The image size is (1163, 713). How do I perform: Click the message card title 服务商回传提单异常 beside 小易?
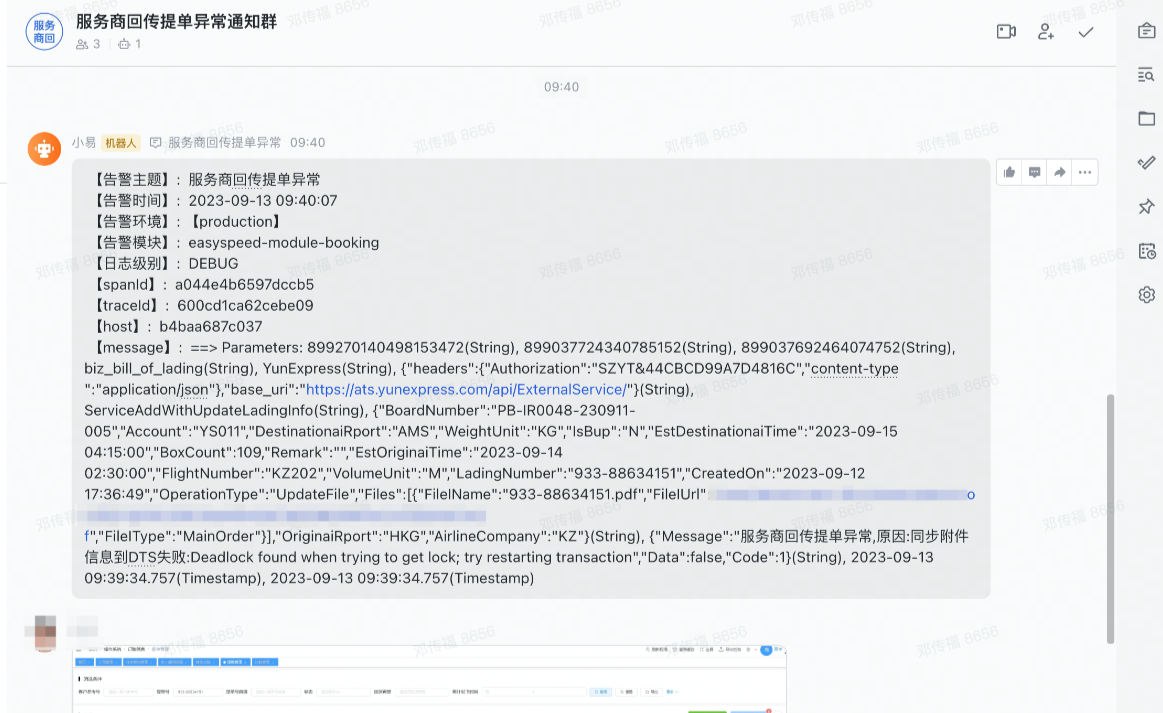[x=225, y=142]
